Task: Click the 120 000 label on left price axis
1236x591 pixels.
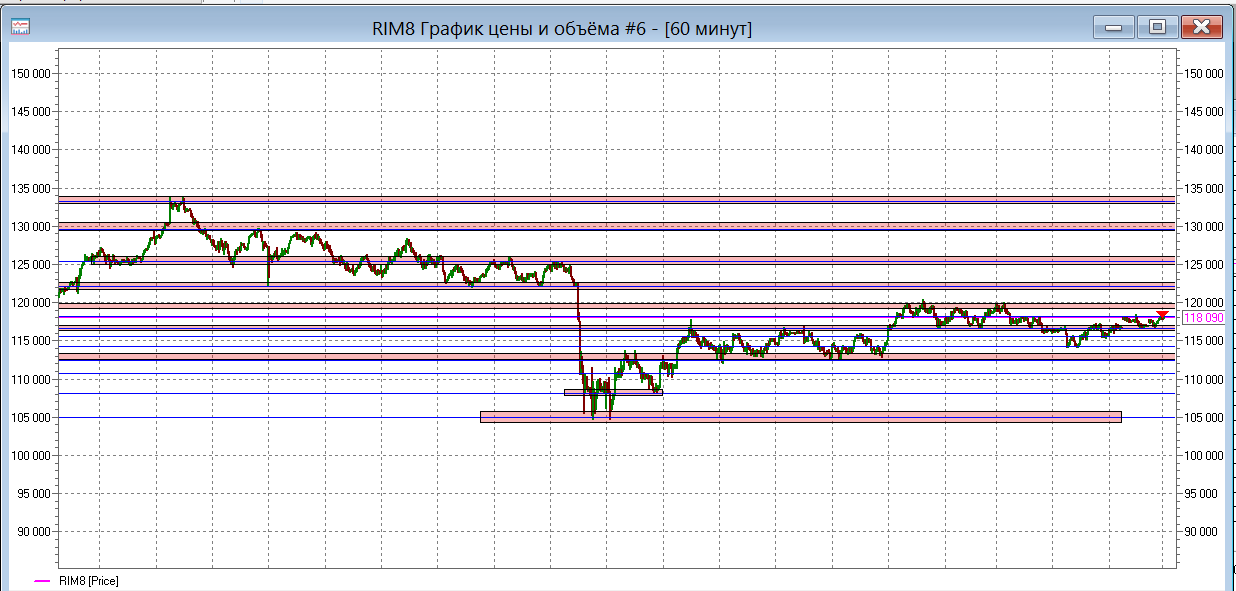Action: click(31, 302)
